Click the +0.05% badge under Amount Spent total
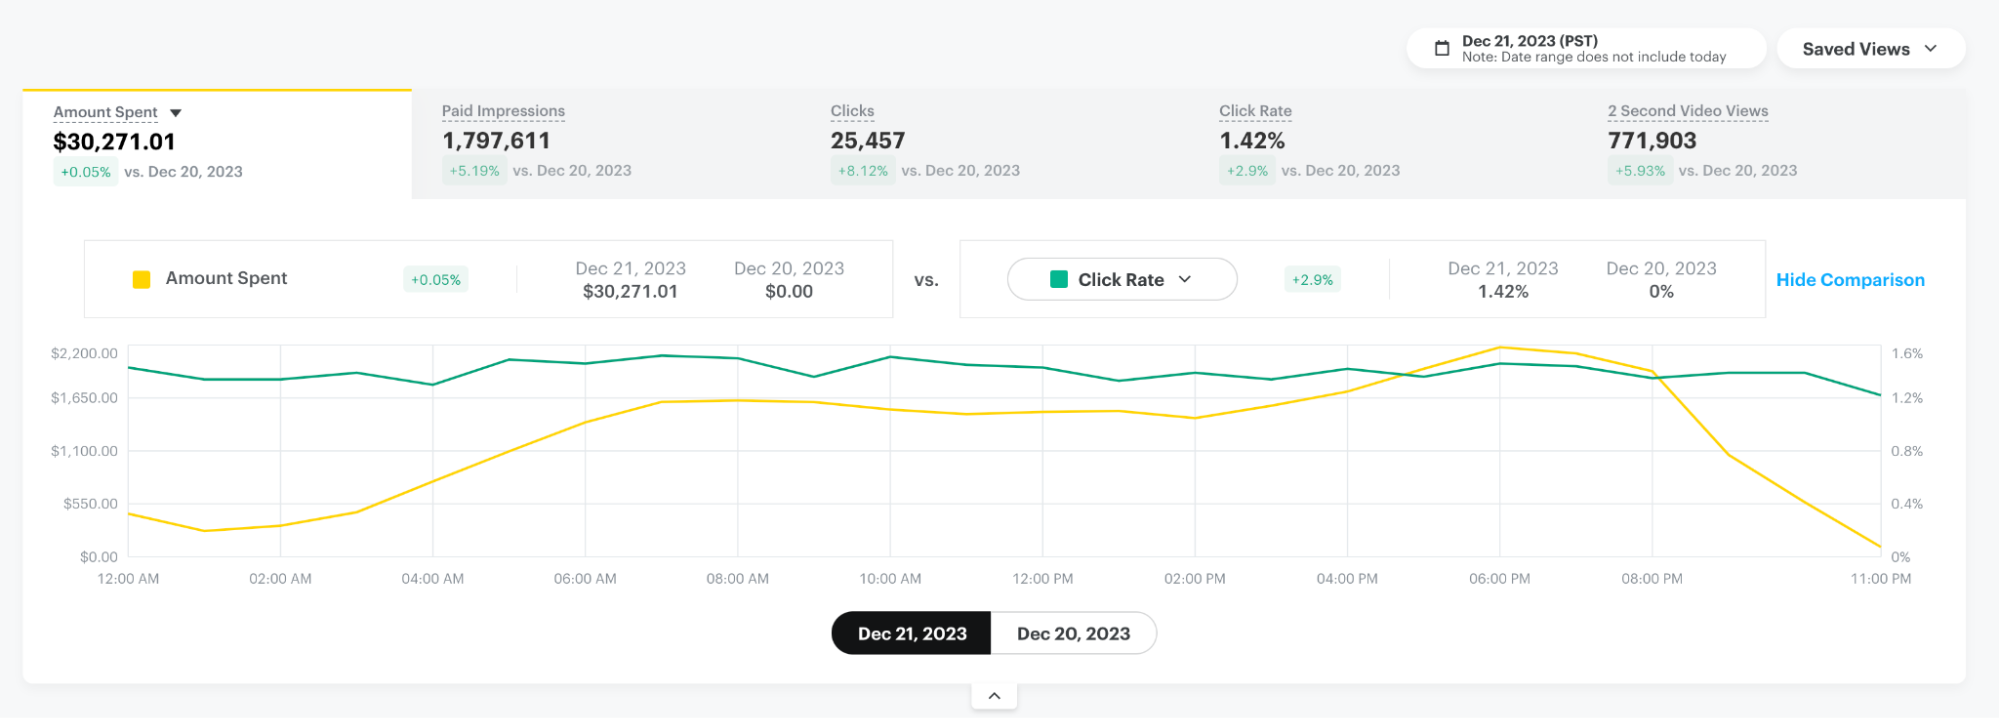The height and width of the screenshot is (719, 1999). [86, 172]
